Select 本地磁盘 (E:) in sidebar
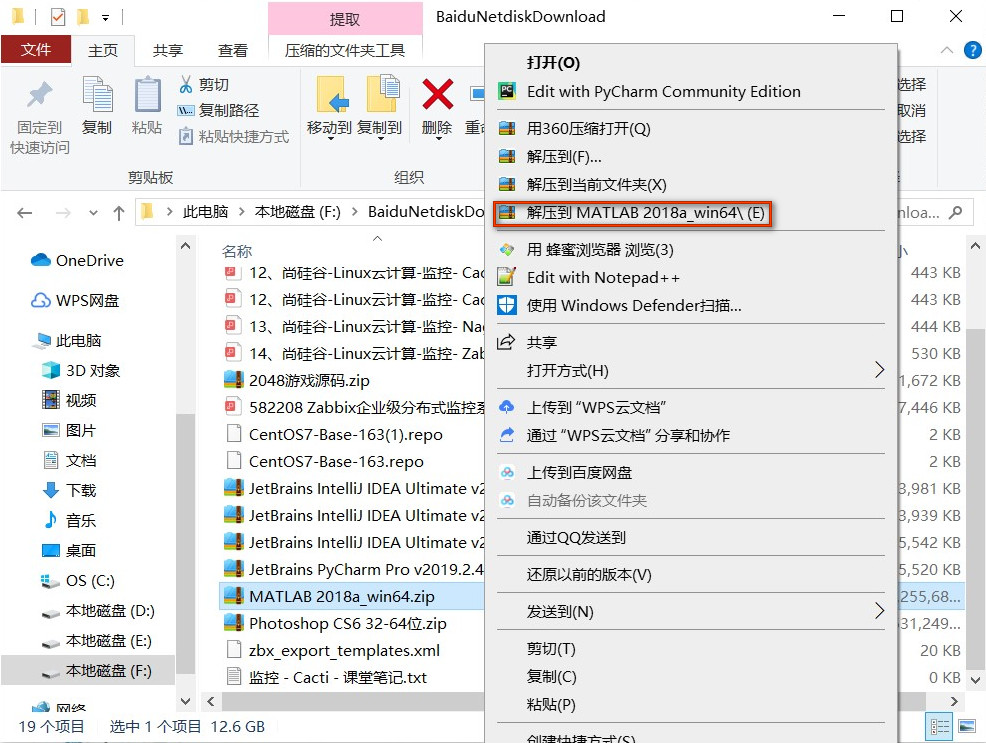Screen dimensions: 986x743 click(96, 641)
